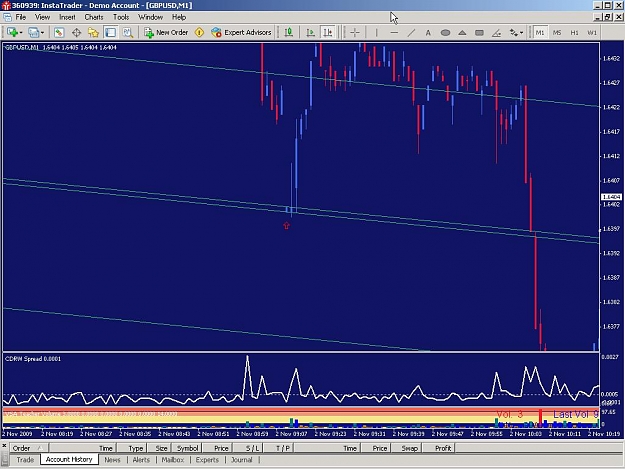Open the News tab

pyautogui.click(x=112, y=460)
